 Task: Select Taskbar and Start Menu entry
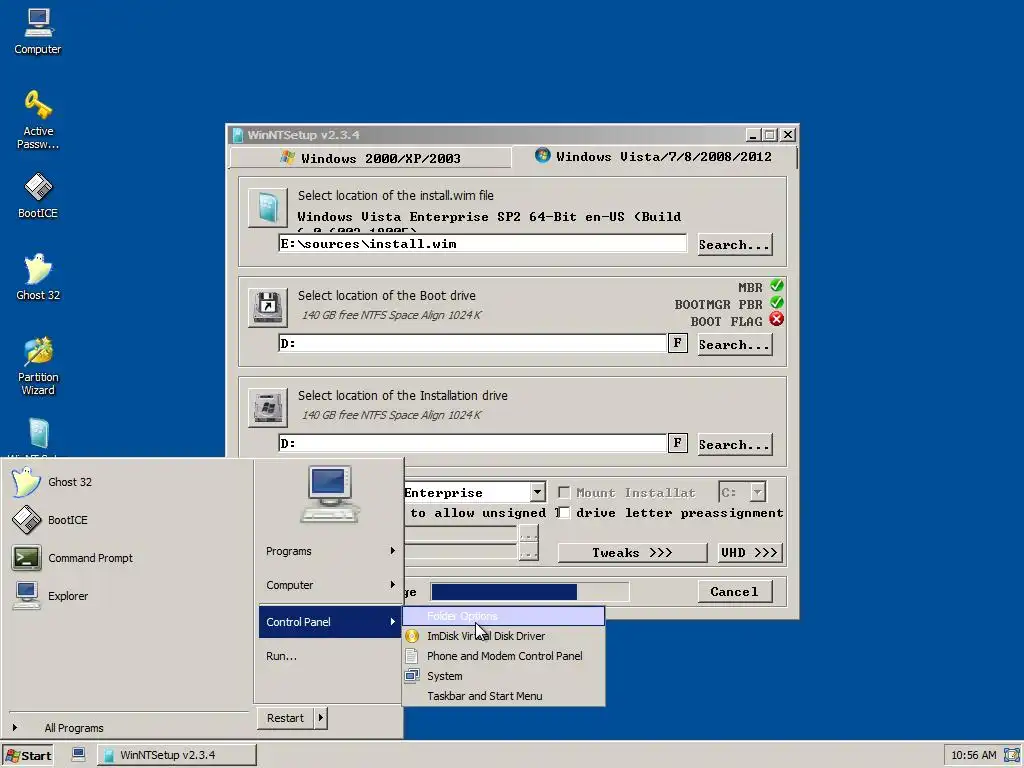pos(504,696)
